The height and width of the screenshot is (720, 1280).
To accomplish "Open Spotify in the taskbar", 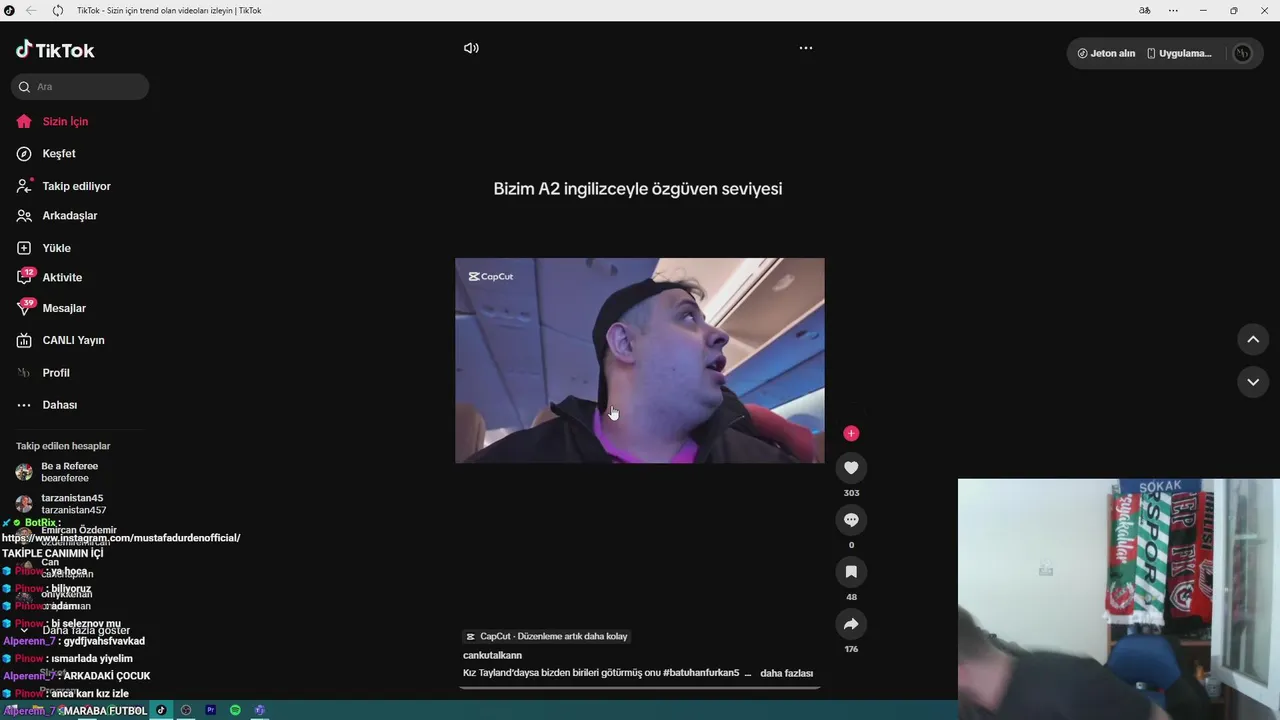I will point(235,710).
